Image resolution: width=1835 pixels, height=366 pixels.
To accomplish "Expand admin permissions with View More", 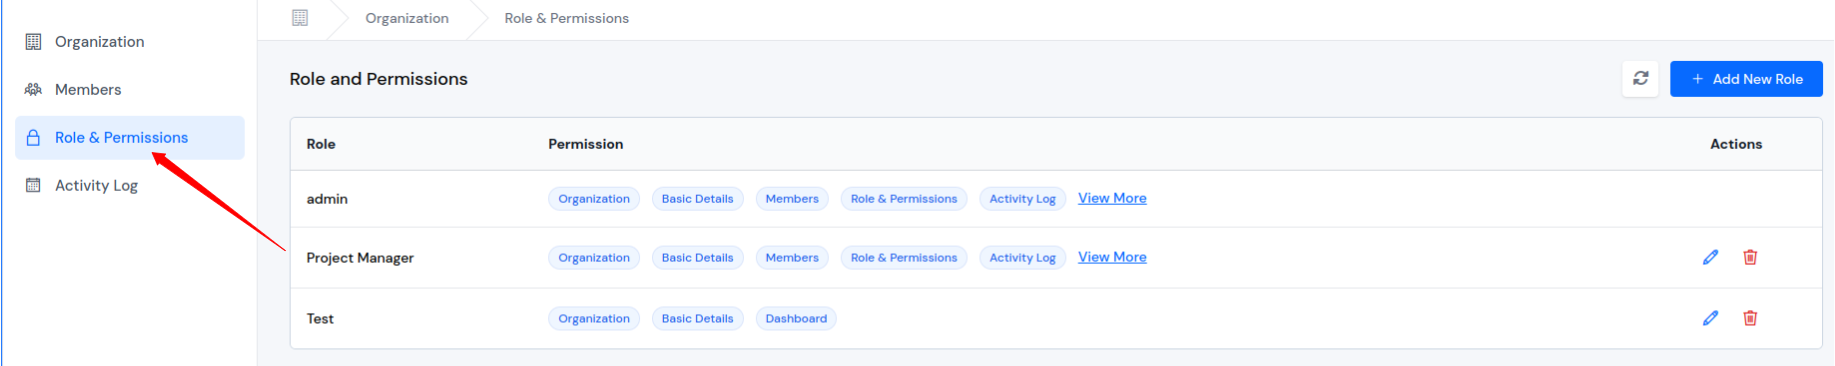I will tap(1112, 198).
